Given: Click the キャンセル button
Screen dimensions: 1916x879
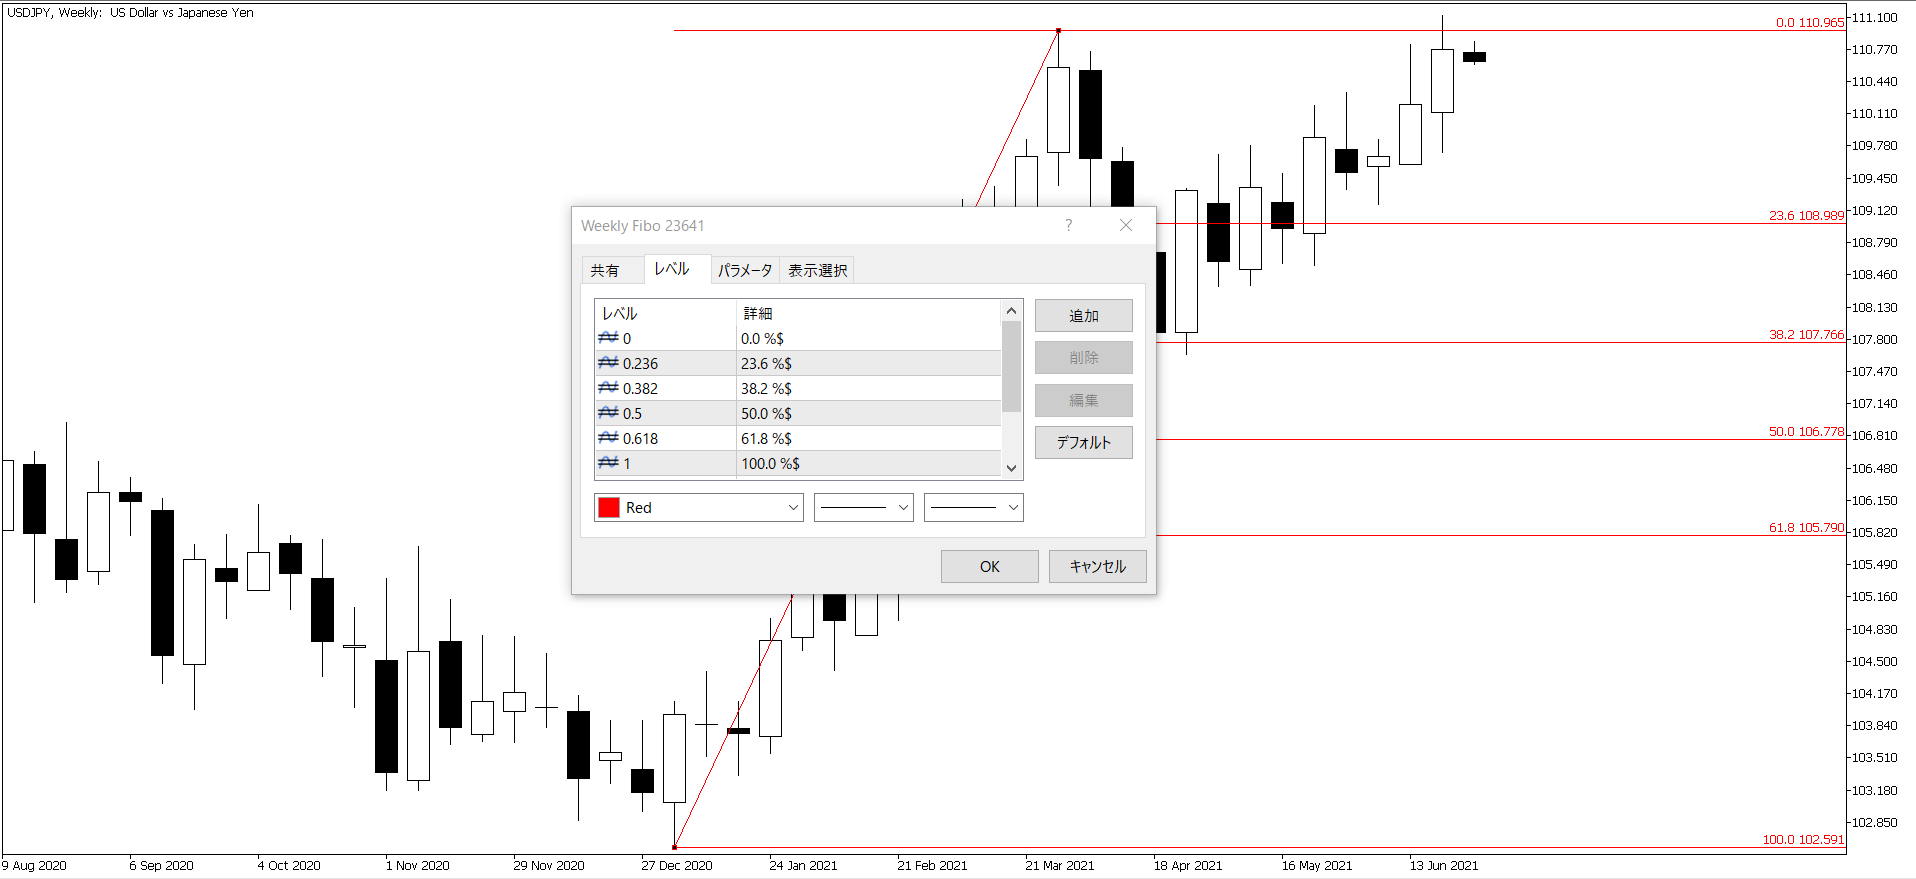Looking at the screenshot, I should coord(1098,566).
